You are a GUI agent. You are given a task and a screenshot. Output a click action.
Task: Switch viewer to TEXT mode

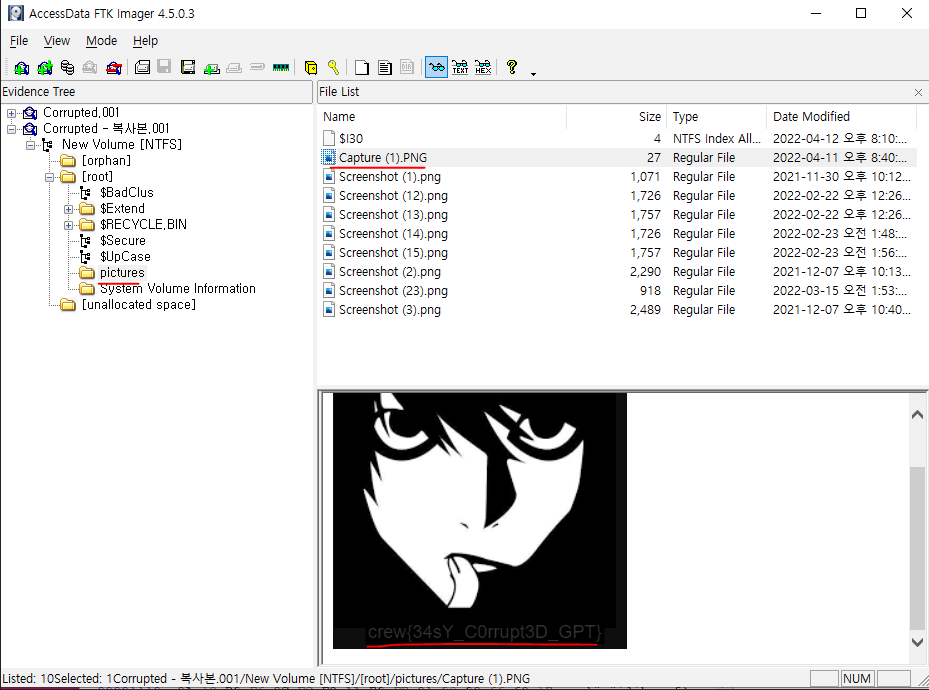click(x=460, y=68)
